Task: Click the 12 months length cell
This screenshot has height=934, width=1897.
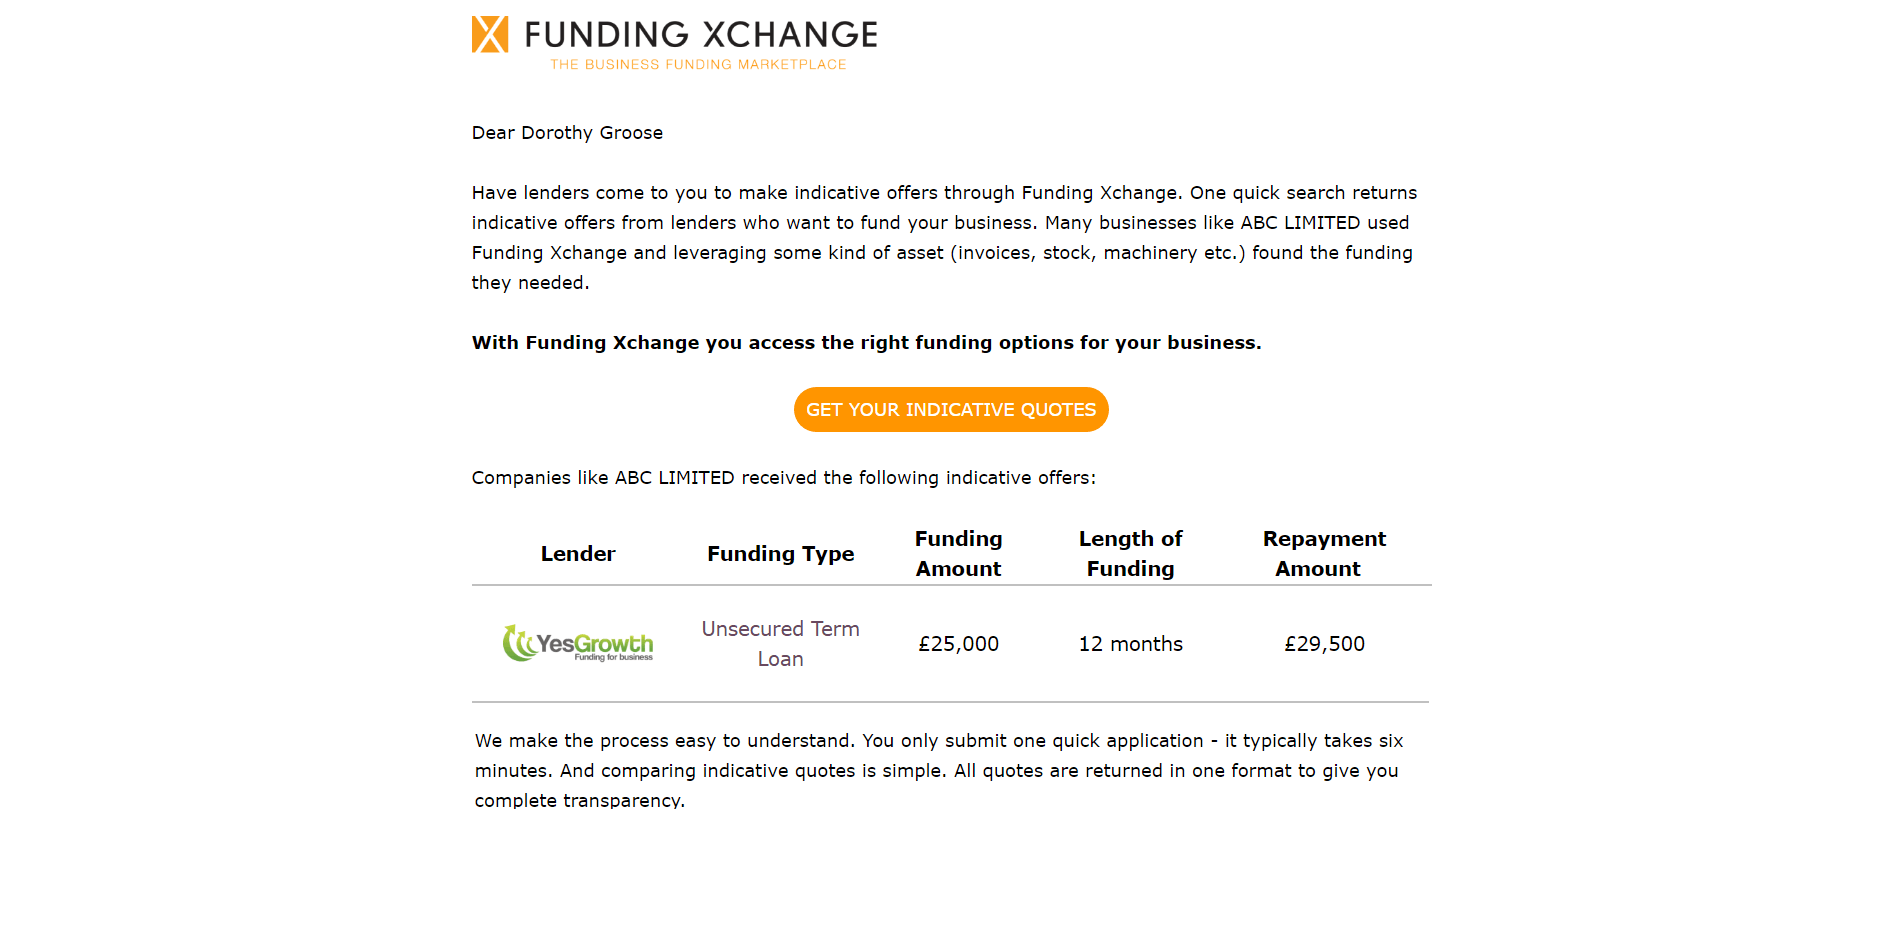Action: [x=1131, y=644]
